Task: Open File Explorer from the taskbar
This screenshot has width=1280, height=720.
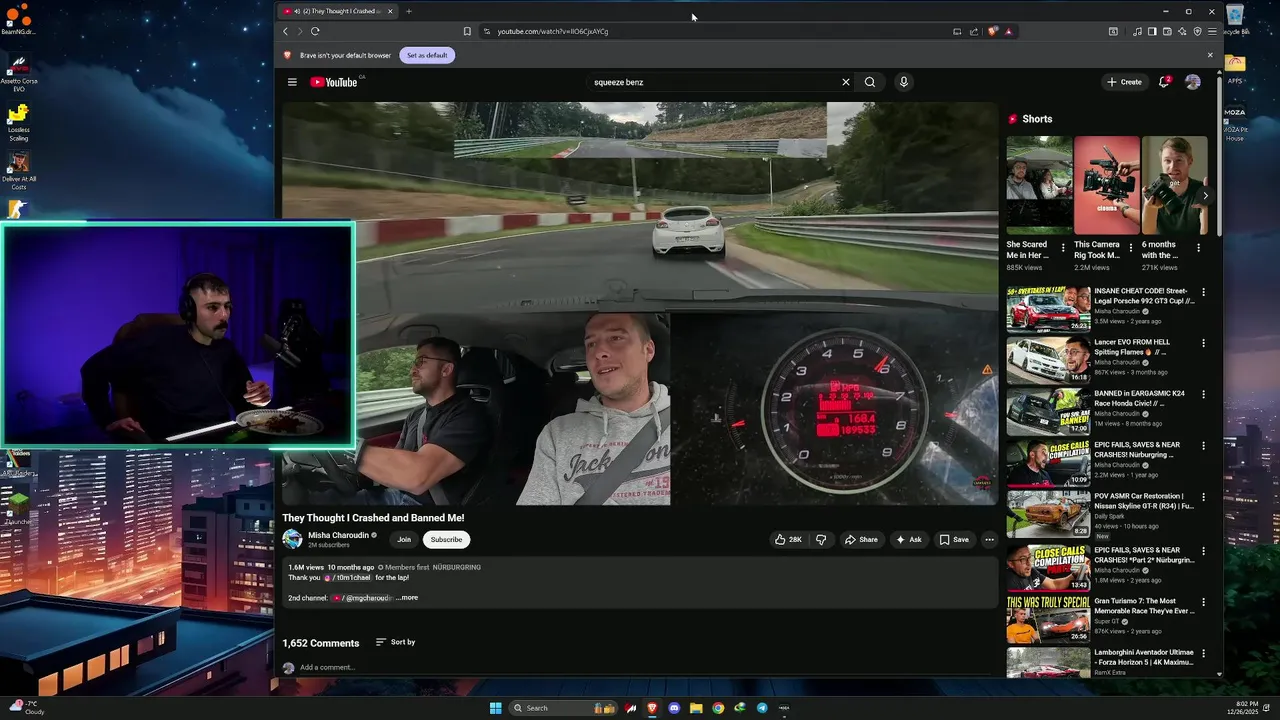Action: (696, 708)
